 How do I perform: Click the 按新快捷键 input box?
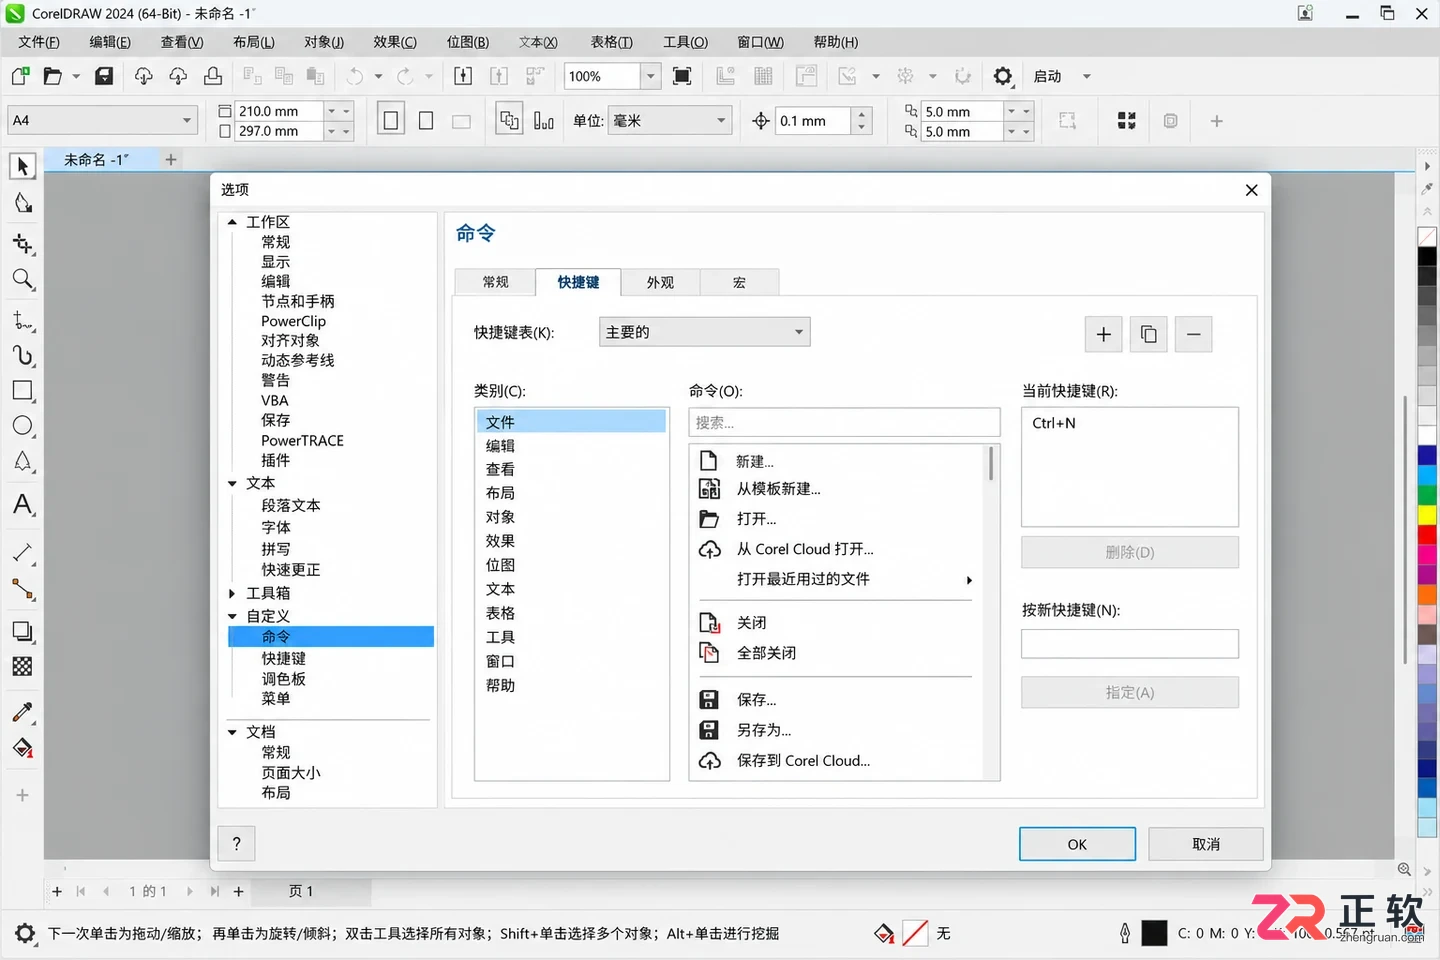pyautogui.click(x=1130, y=644)
